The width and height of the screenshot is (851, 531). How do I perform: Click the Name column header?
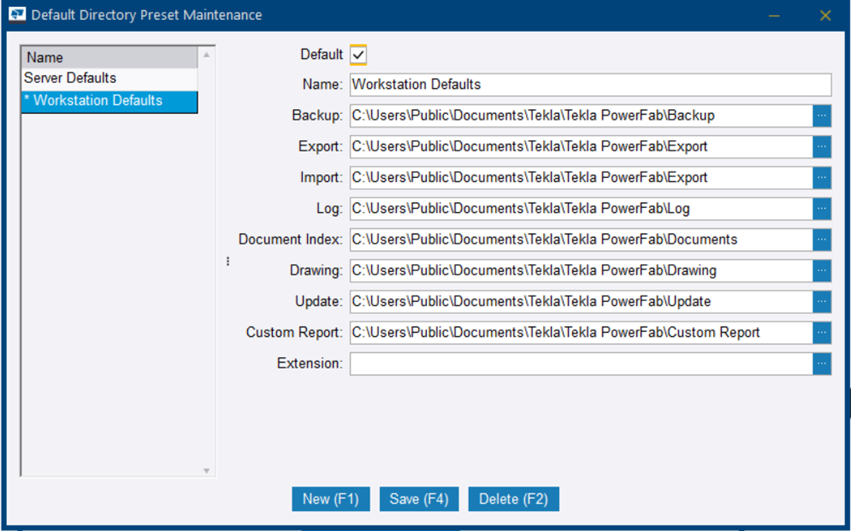coord(108,57)
